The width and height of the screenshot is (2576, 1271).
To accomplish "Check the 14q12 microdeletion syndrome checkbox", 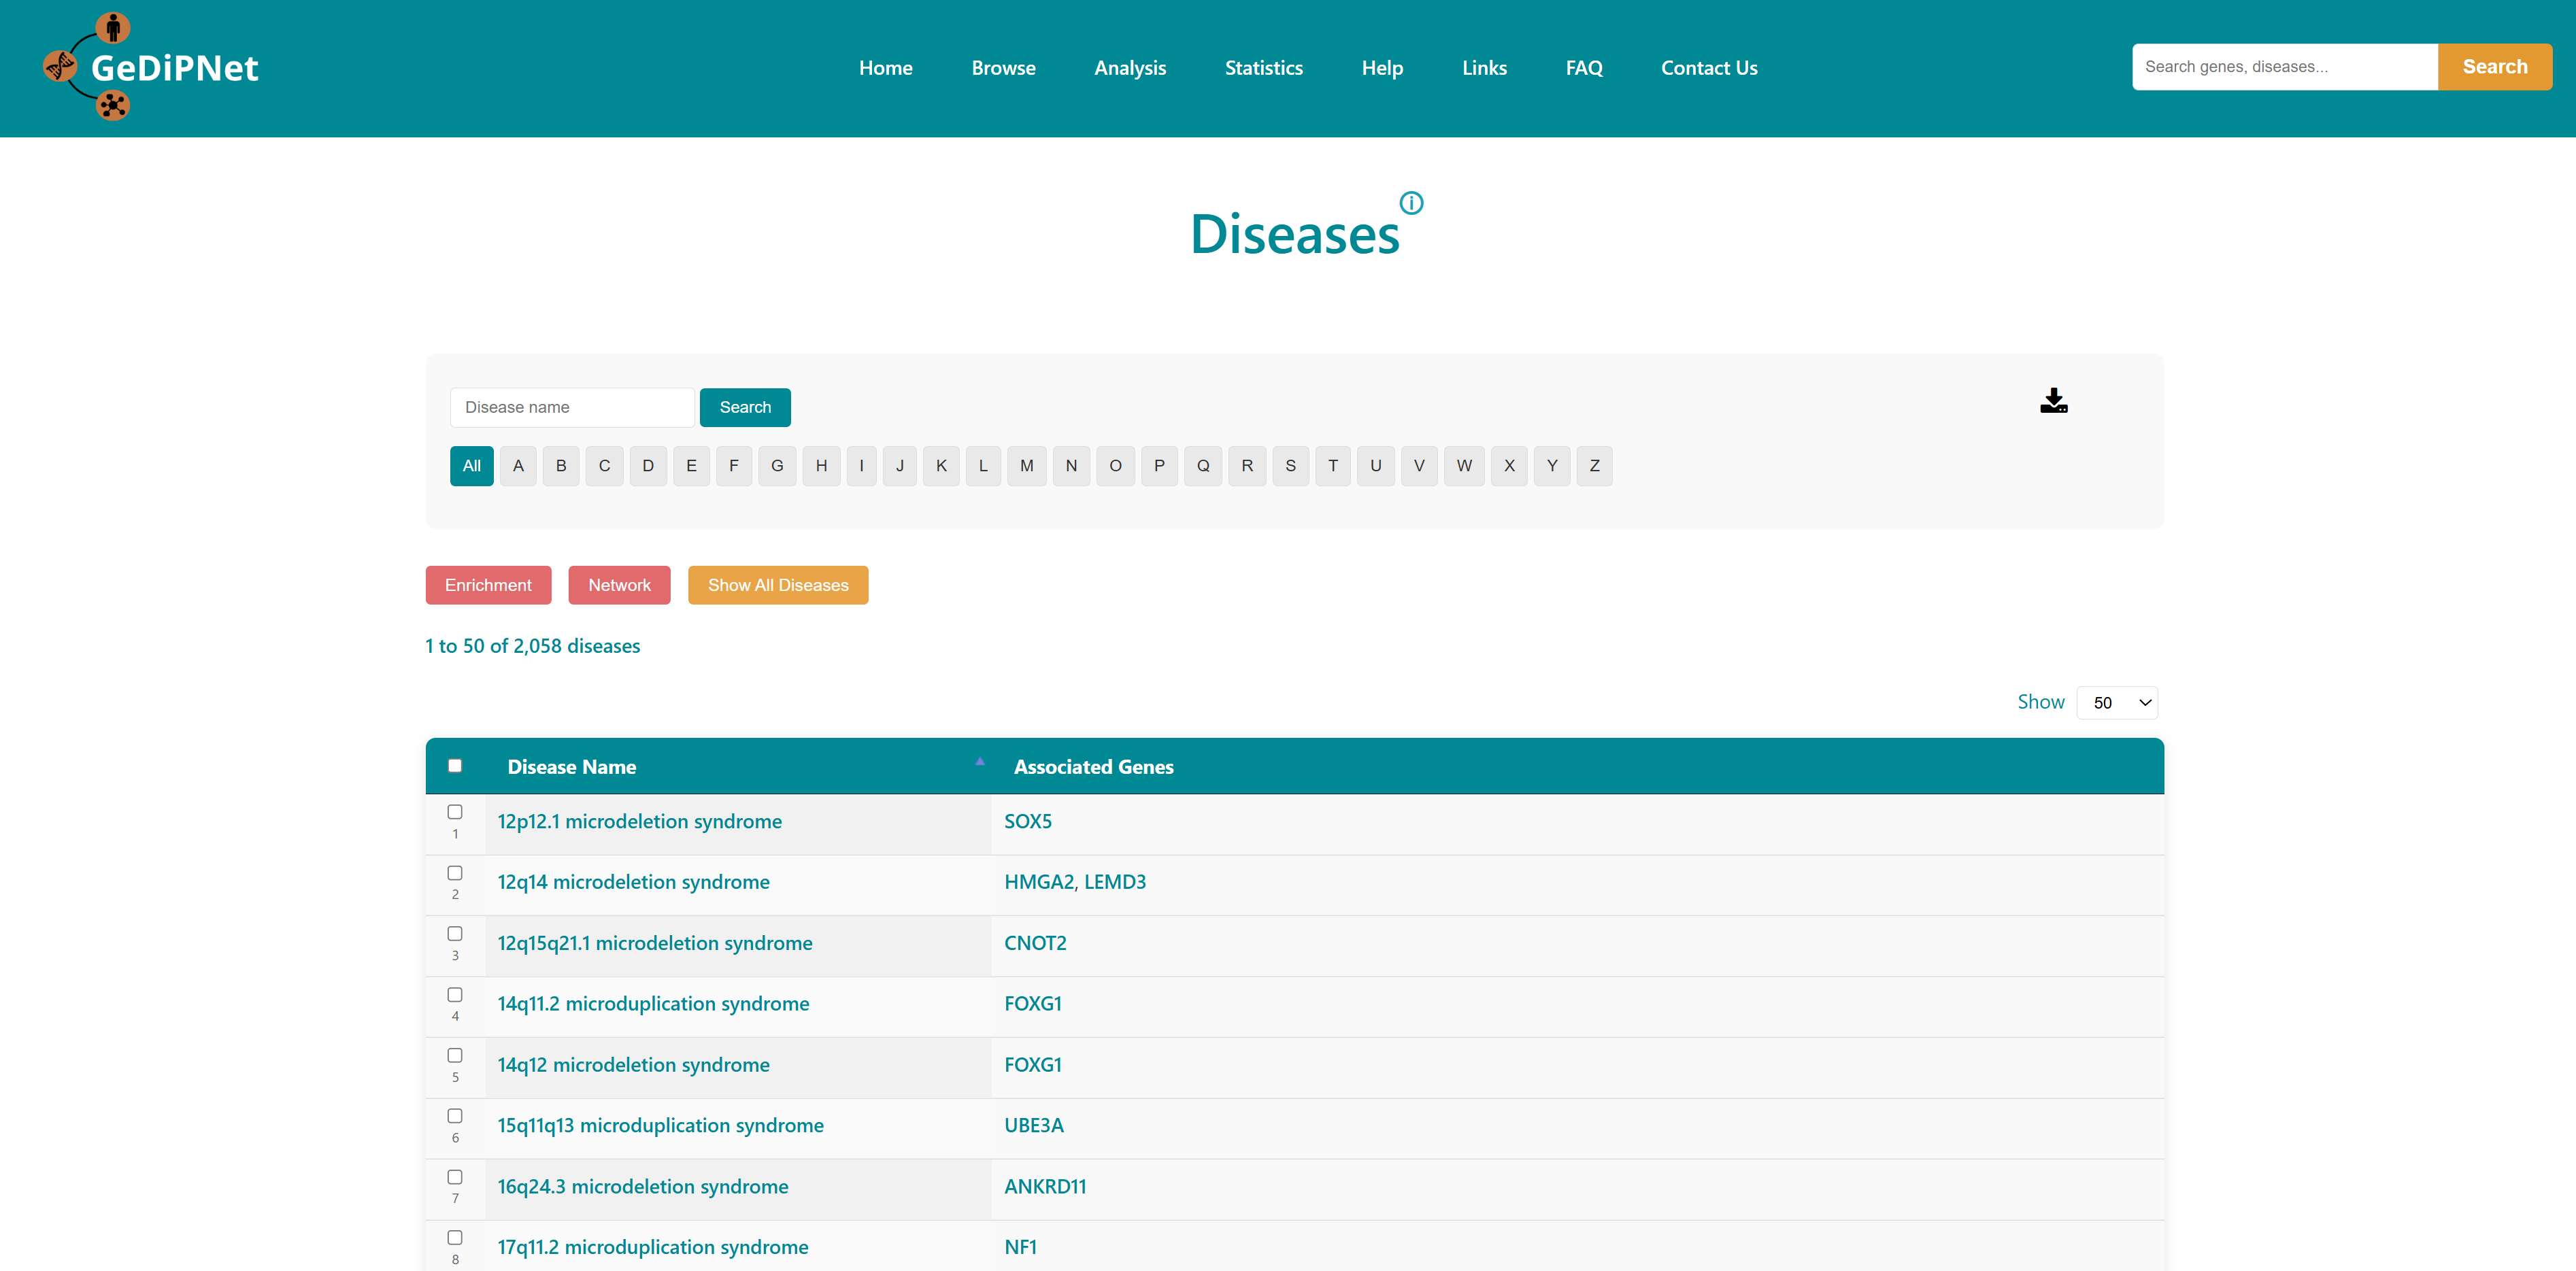I will pyautogui.click(x=455, y=1055).
